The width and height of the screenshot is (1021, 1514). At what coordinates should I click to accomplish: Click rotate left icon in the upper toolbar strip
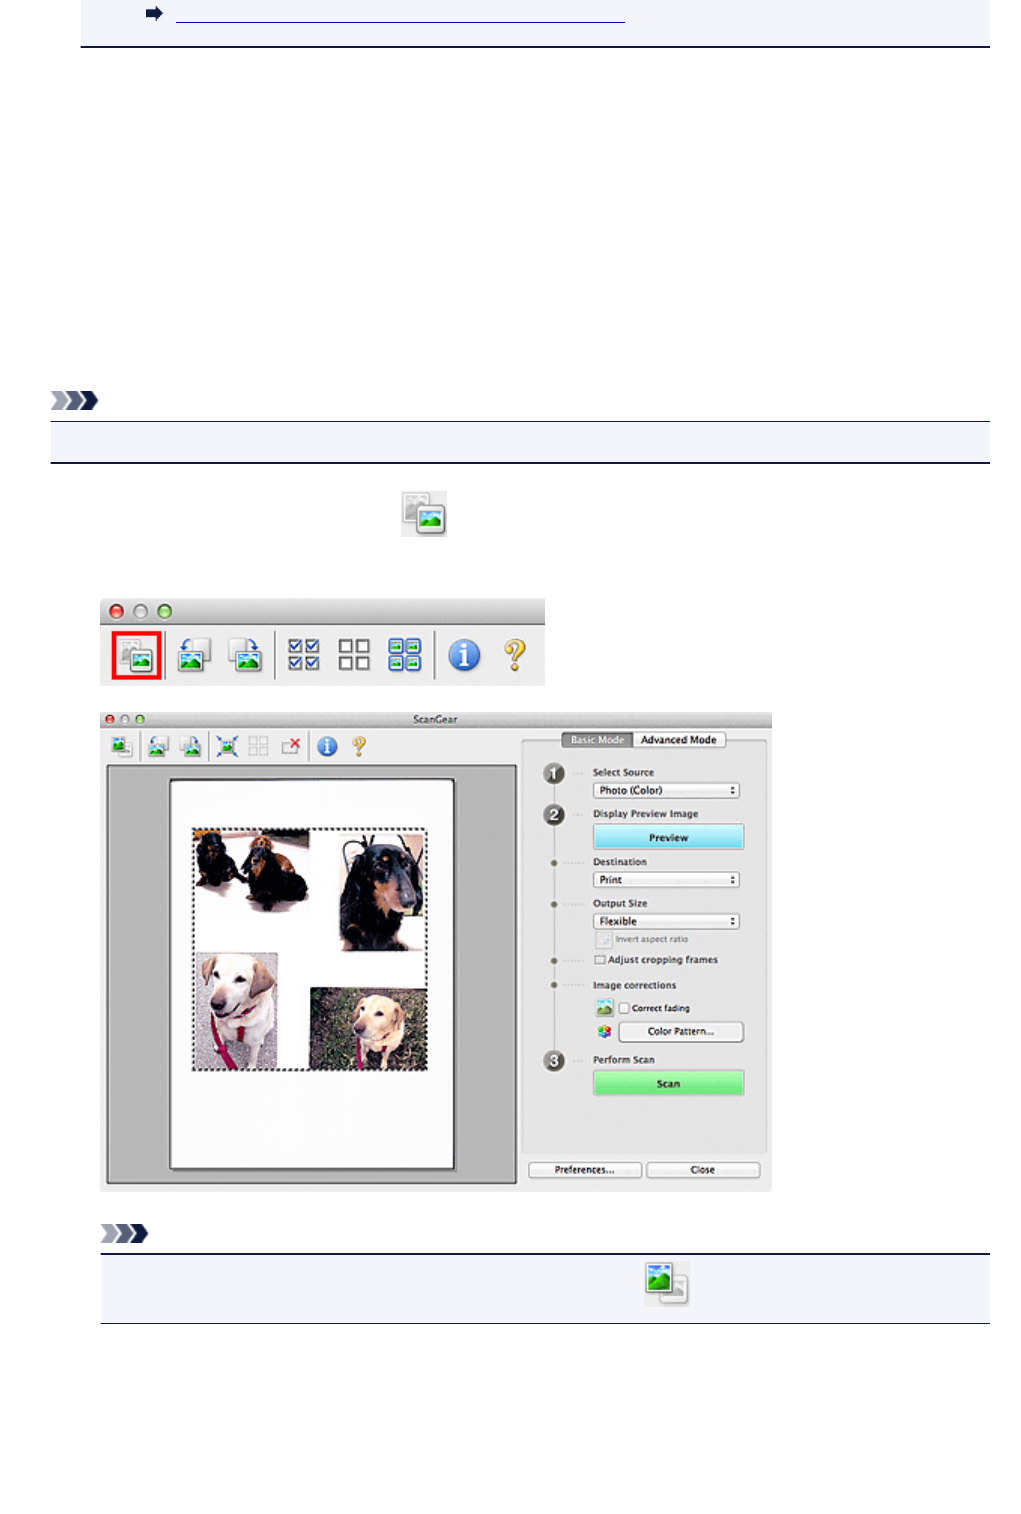click(193, 655)
